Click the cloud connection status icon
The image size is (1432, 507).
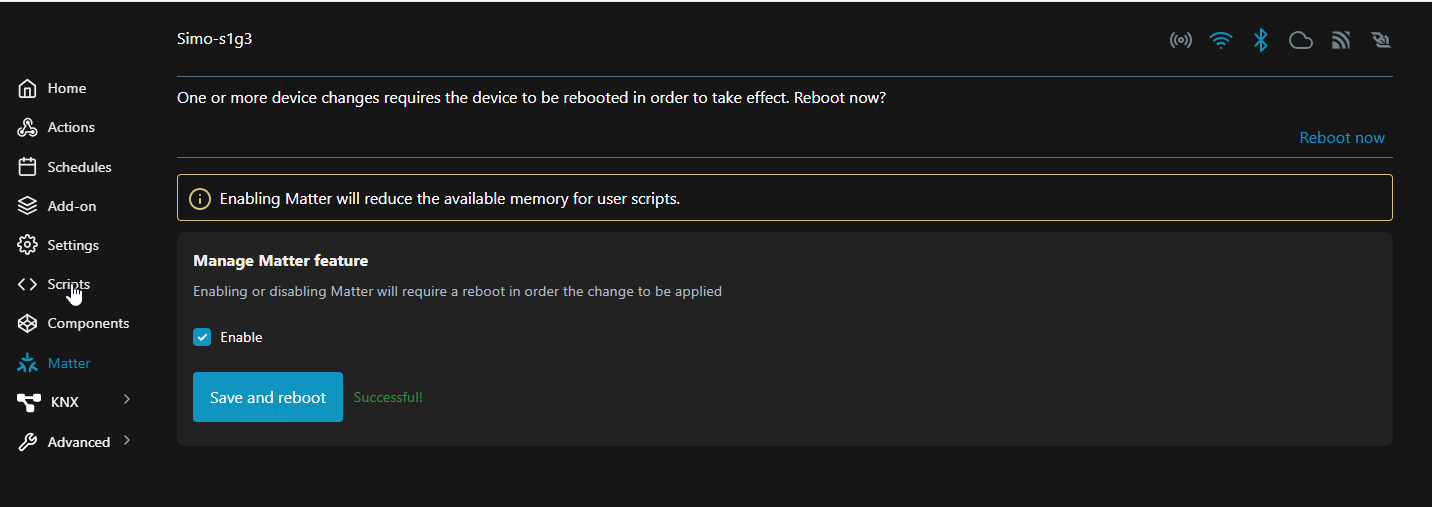[x=1300, y=41]
